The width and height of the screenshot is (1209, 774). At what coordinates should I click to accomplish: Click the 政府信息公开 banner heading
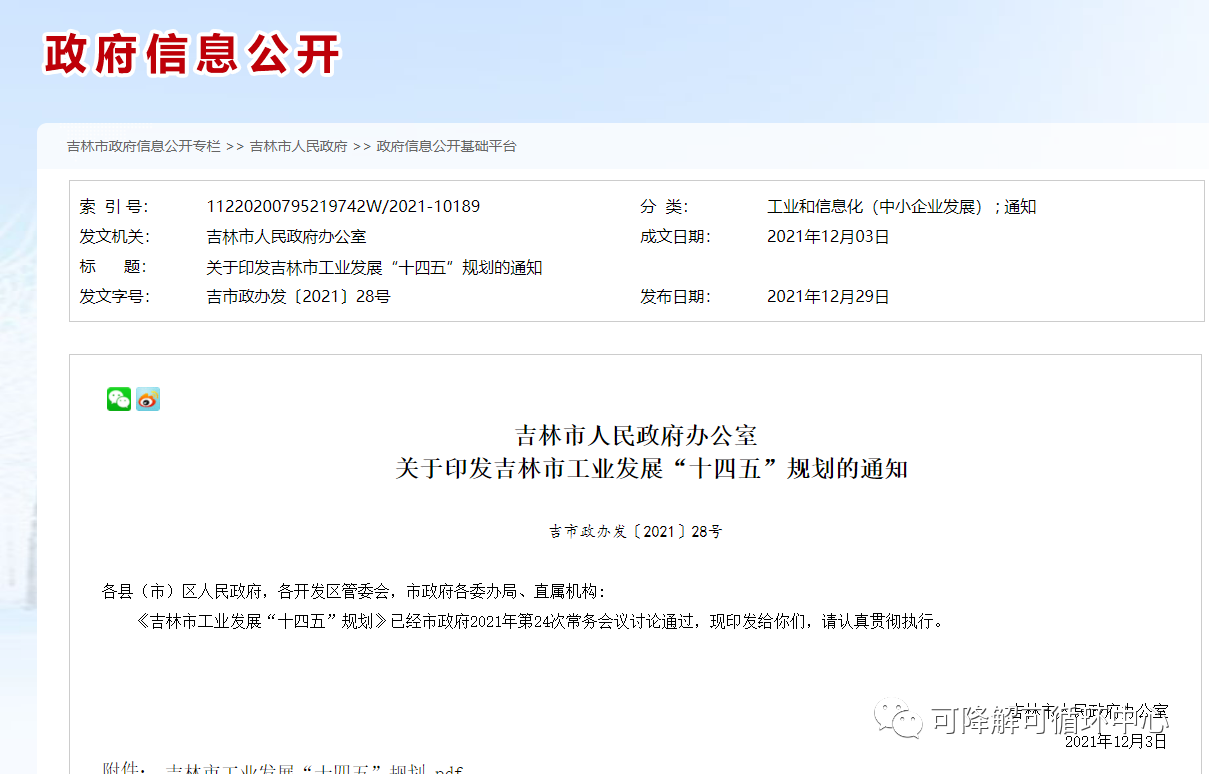click(194, 57)
